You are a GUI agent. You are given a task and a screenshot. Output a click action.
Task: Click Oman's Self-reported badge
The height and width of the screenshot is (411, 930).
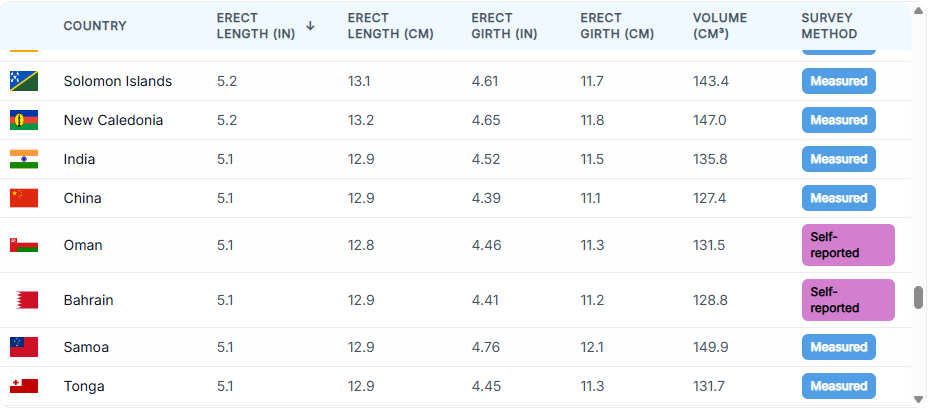point(847,245)
